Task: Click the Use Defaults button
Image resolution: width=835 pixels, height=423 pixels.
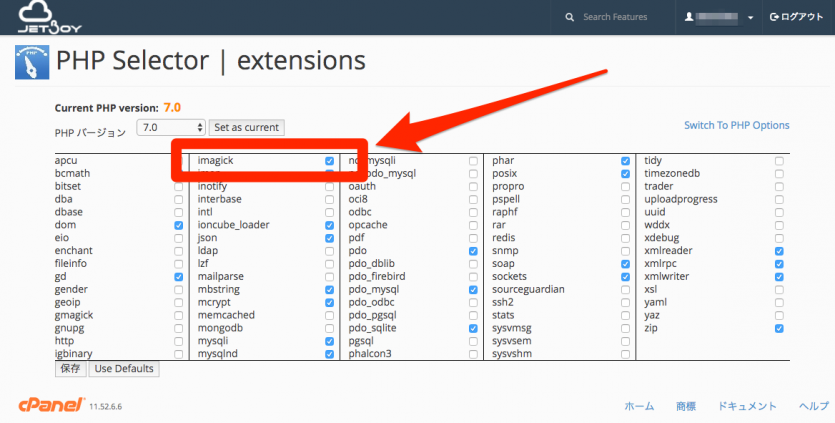Action: [124, 369]
